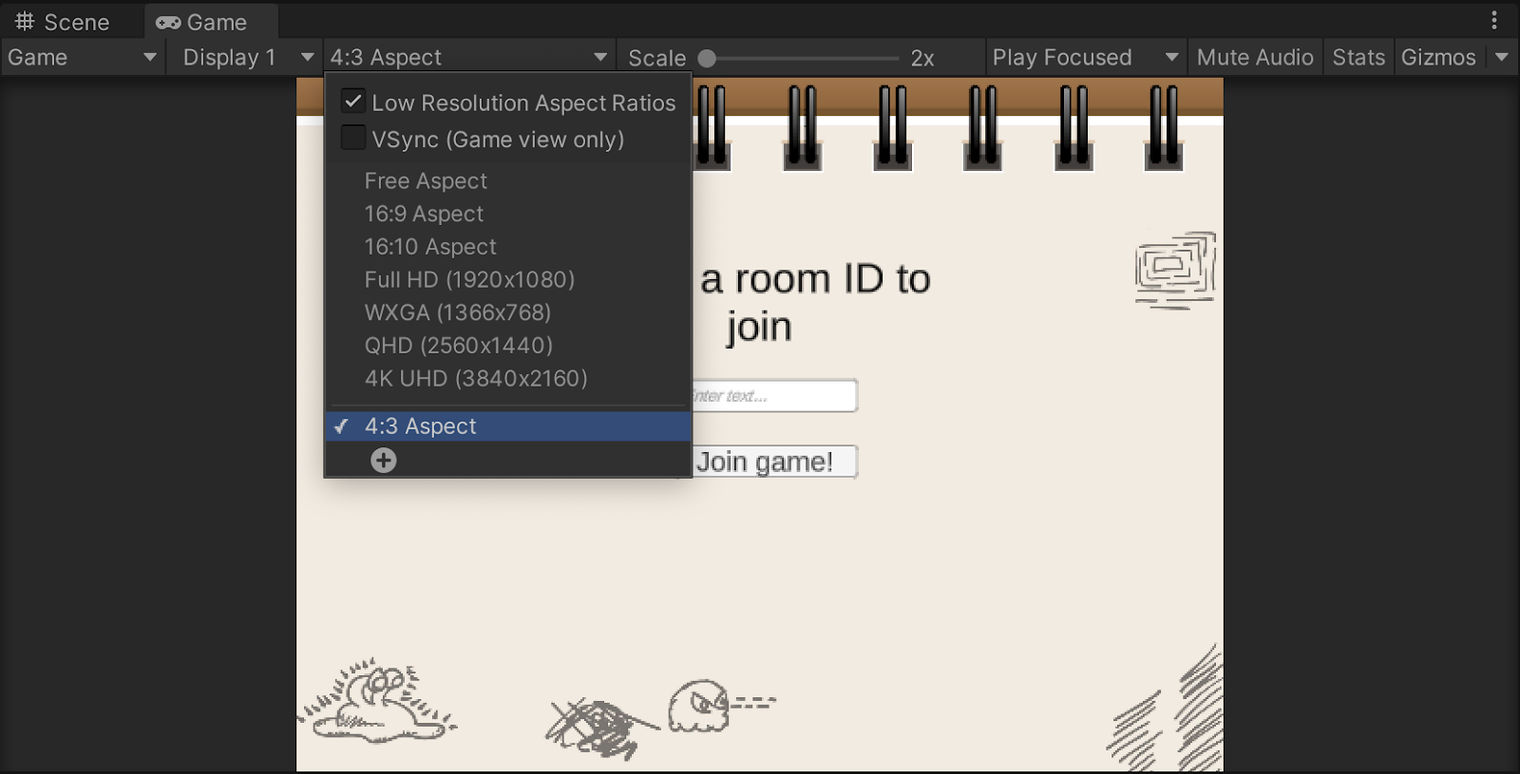Click the room ID text input field
The image size is (1520, 774).
point(775,395)
